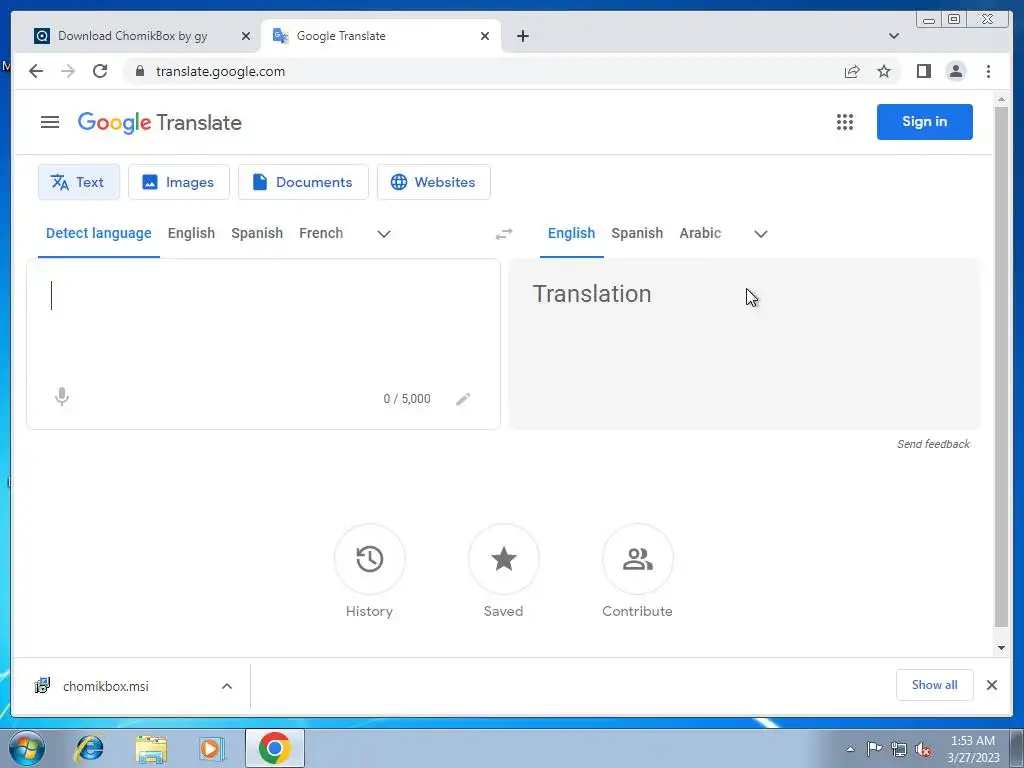Click the muted volume tray icon
Image resolution: width=1024 pixels, height=768 pixels.
[x=923, y=749]
